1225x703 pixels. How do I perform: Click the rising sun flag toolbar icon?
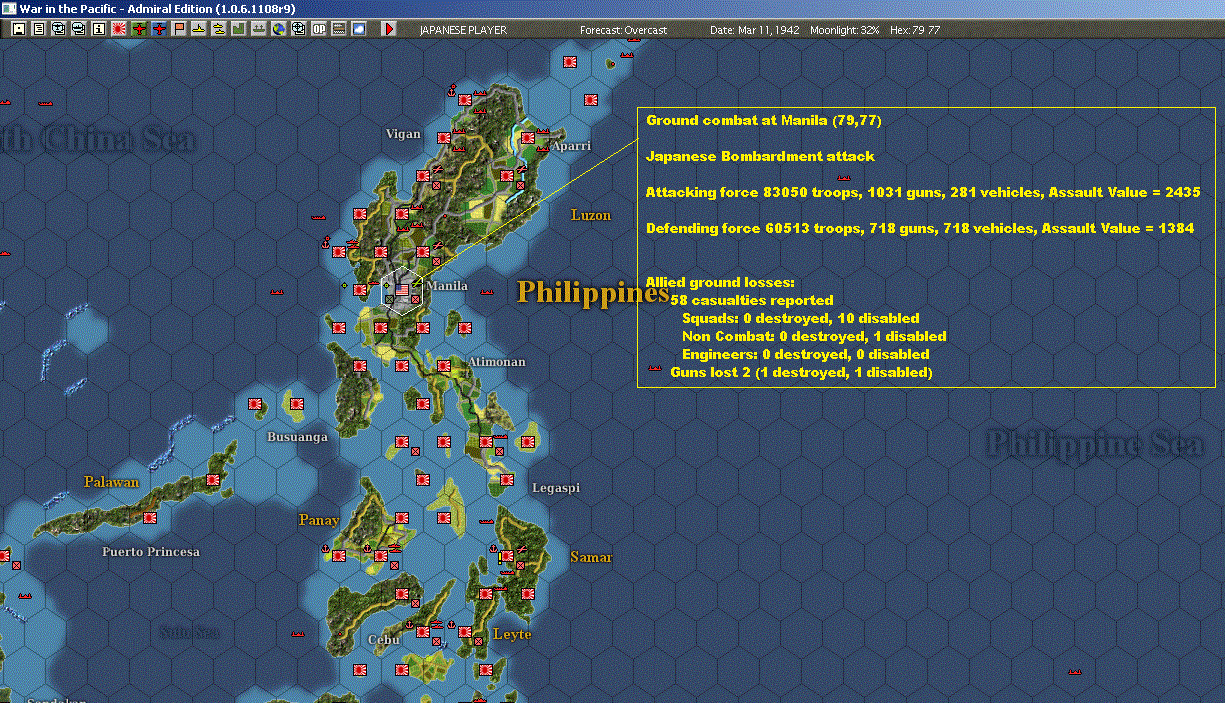point(118,29)
